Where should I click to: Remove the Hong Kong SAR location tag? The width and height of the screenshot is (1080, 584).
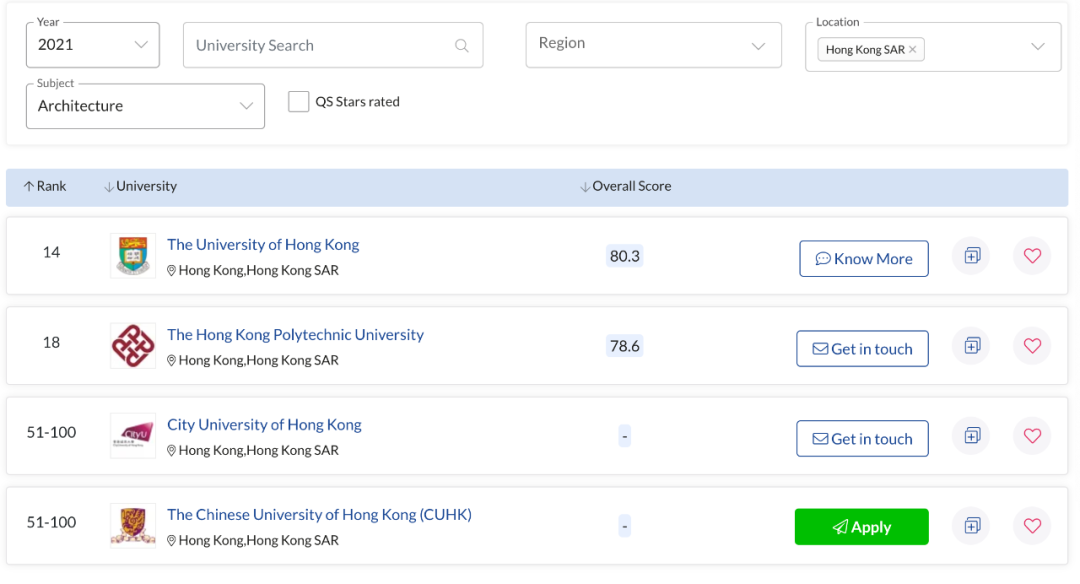click(x=912, y=50)
